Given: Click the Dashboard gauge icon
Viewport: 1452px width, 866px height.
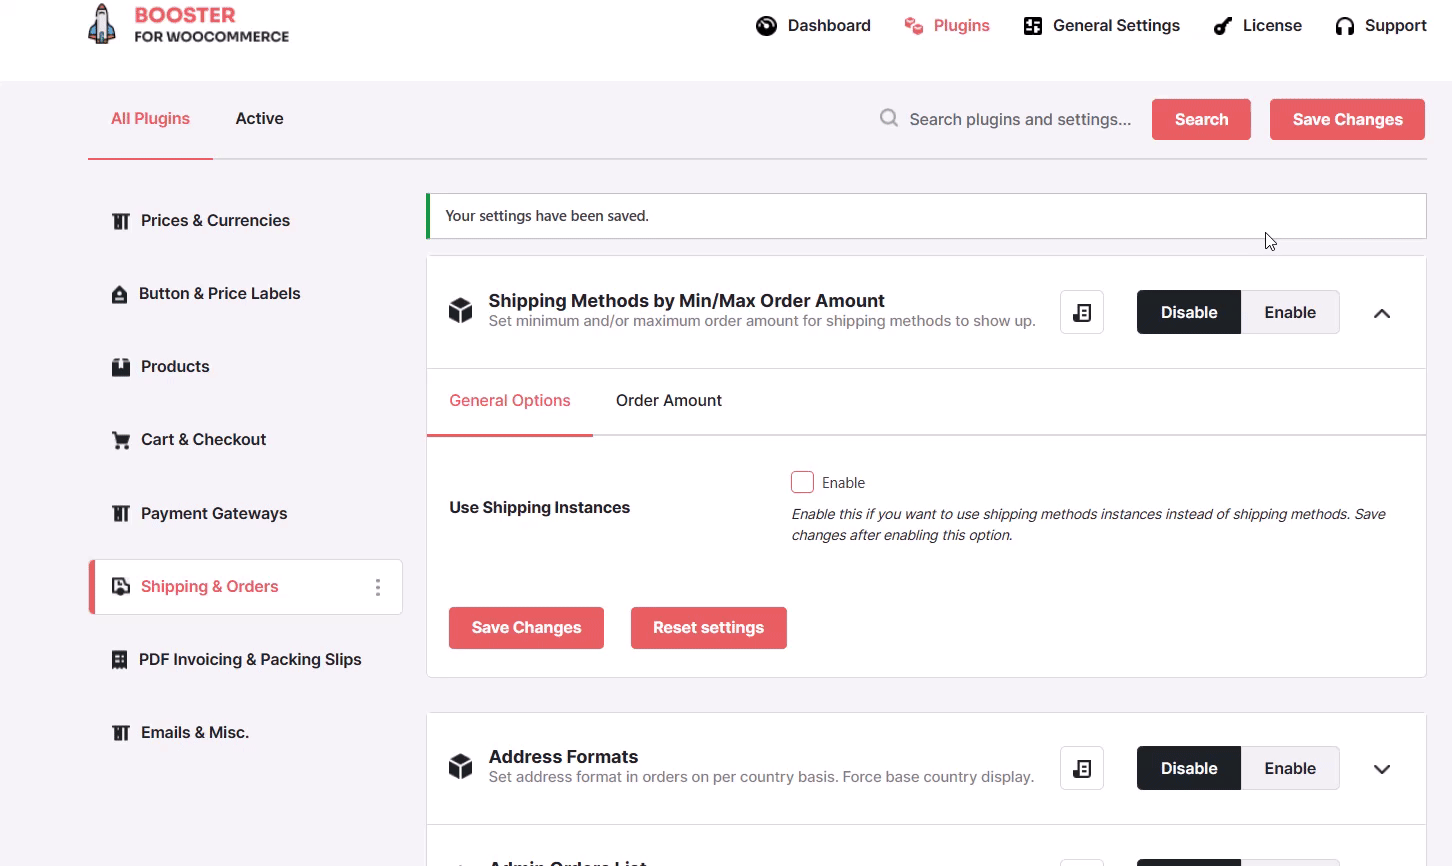Looking at the screenshot, I should (766, 26).
